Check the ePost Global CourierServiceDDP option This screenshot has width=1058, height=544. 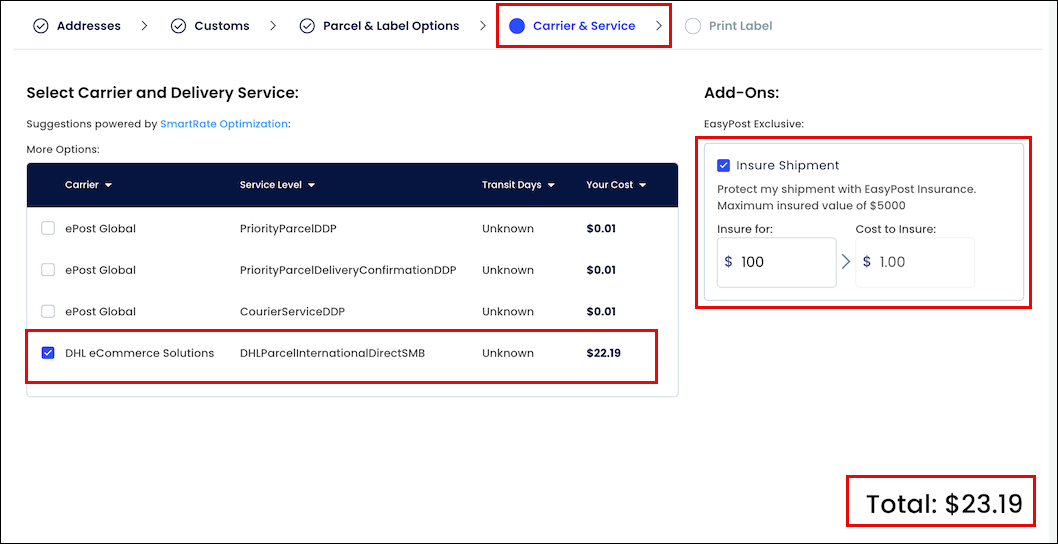48,311
